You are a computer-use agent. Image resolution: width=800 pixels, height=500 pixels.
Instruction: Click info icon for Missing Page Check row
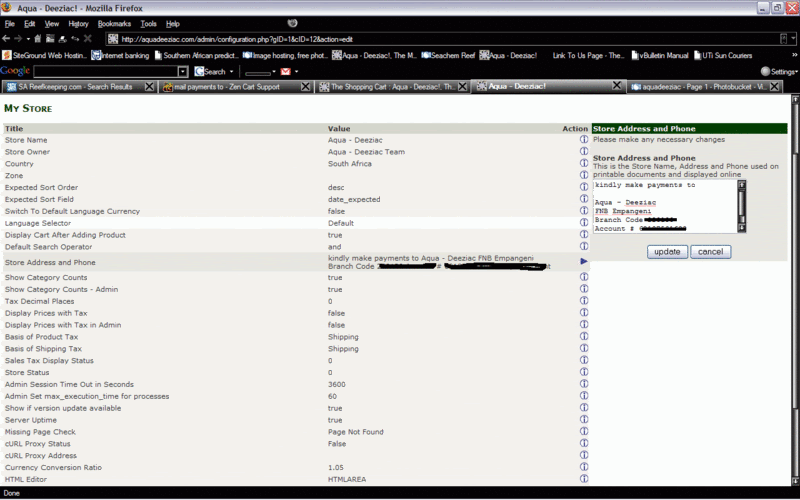(x=584, y=431)
